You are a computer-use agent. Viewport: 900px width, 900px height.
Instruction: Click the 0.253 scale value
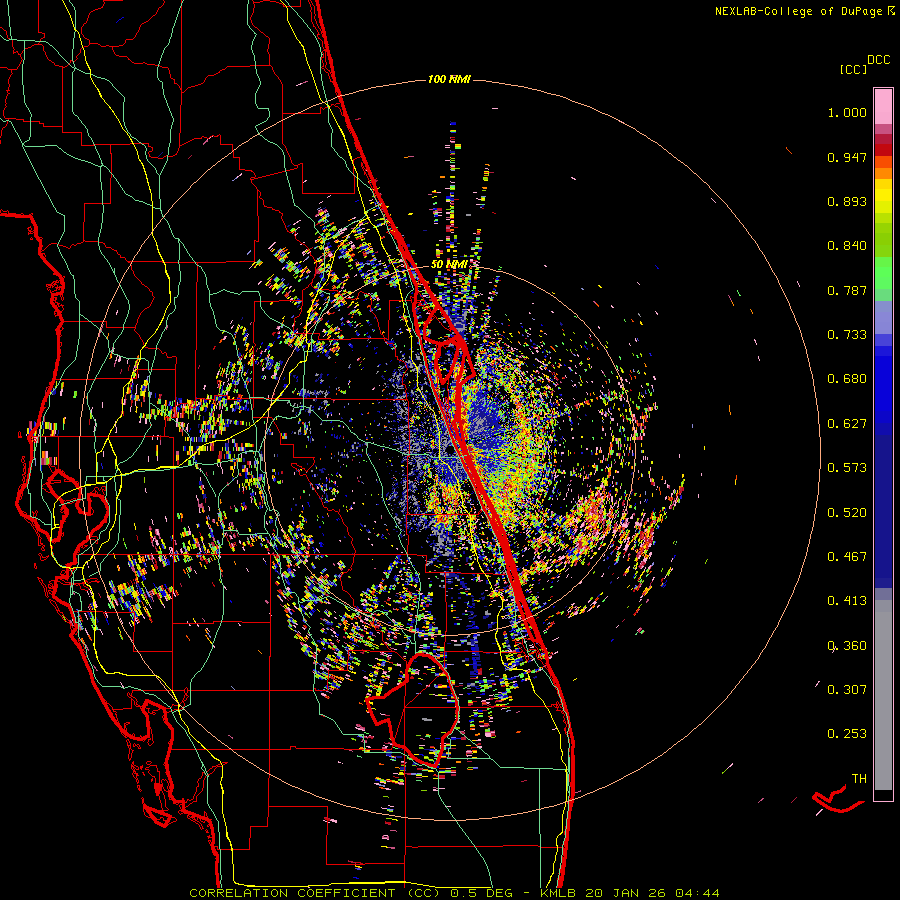click(x=847, y=734)
